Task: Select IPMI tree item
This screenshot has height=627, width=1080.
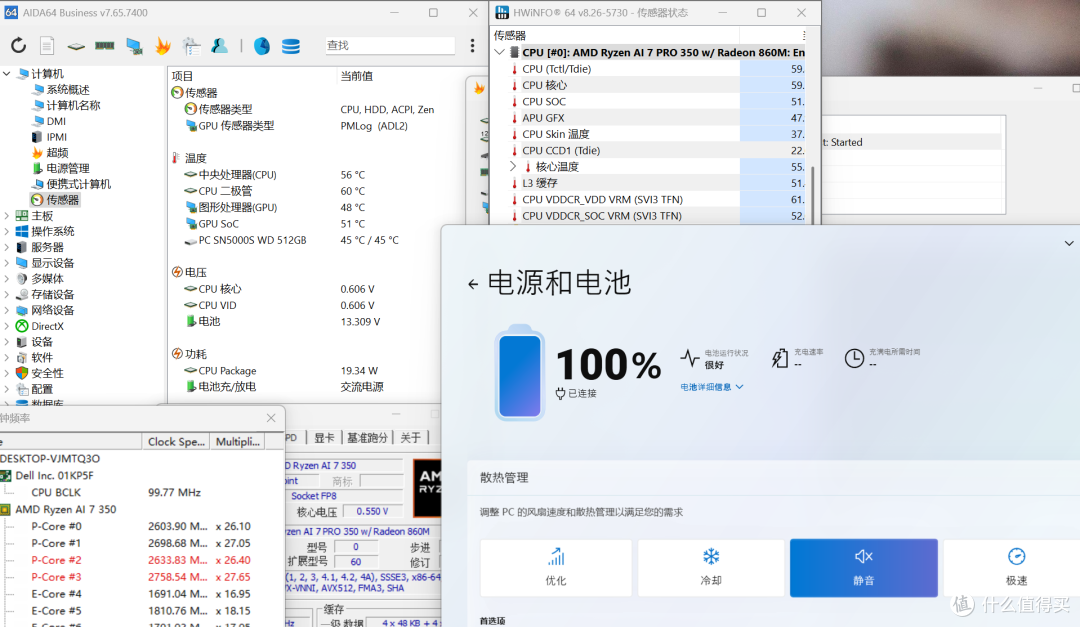Action: click(56, 137)
